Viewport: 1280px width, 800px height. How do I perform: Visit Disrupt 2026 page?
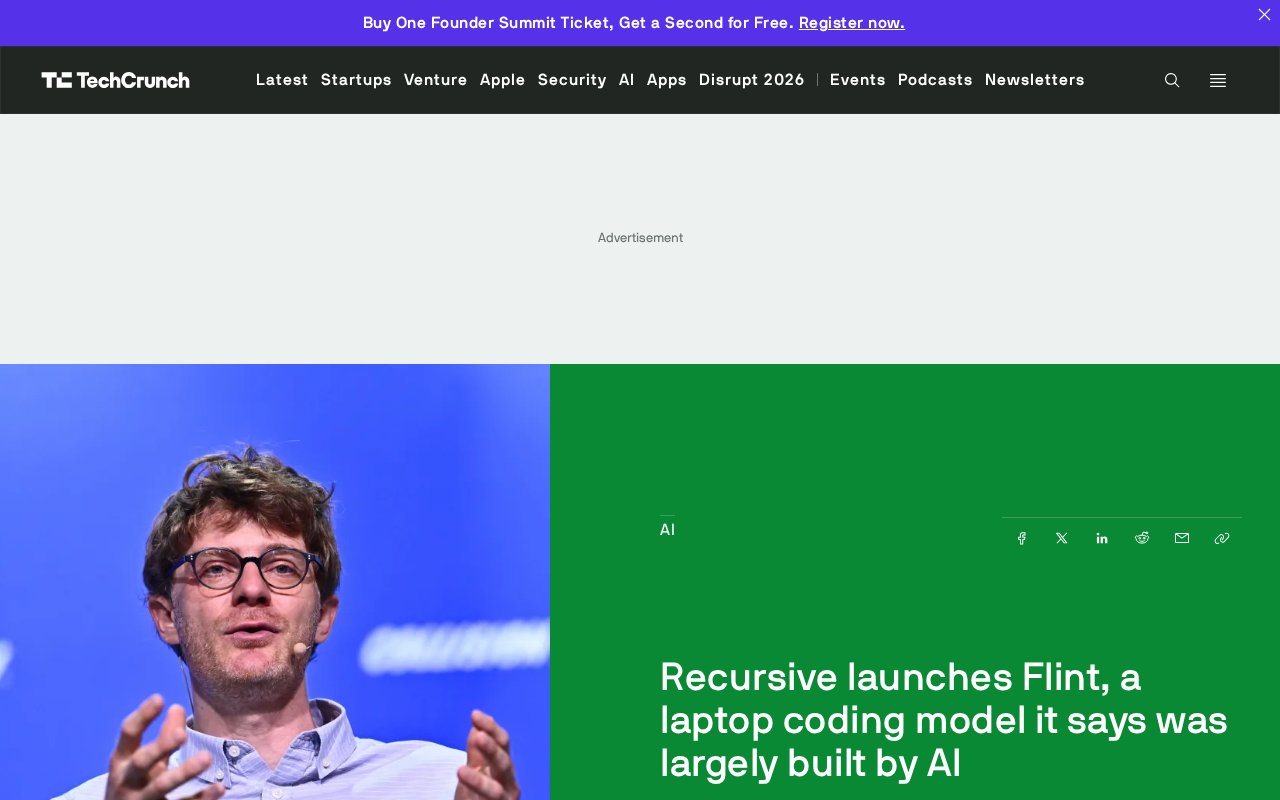(752, 80)
